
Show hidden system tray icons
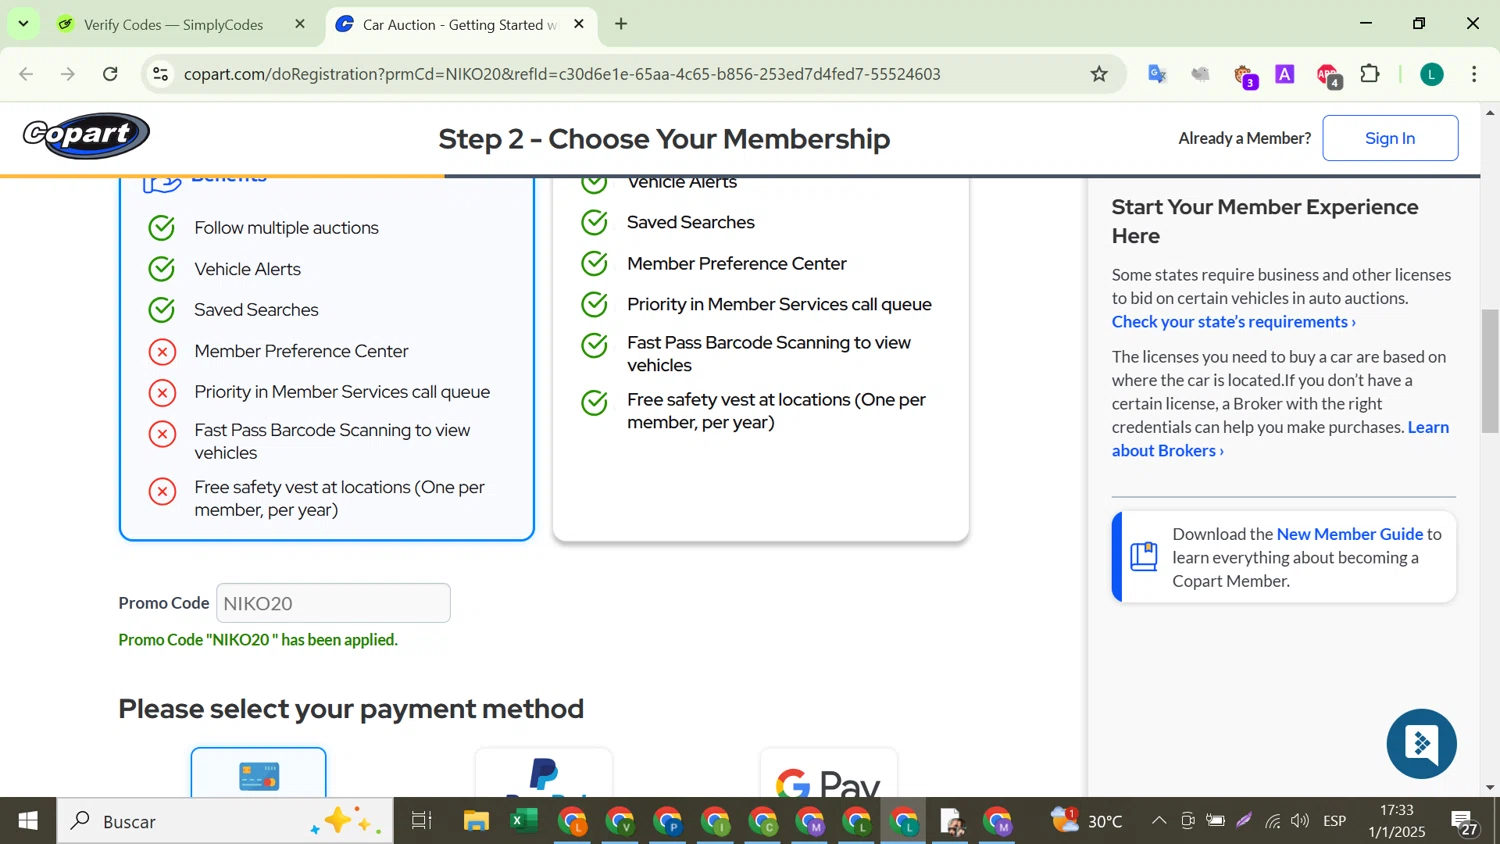[x=1159, y=821]
